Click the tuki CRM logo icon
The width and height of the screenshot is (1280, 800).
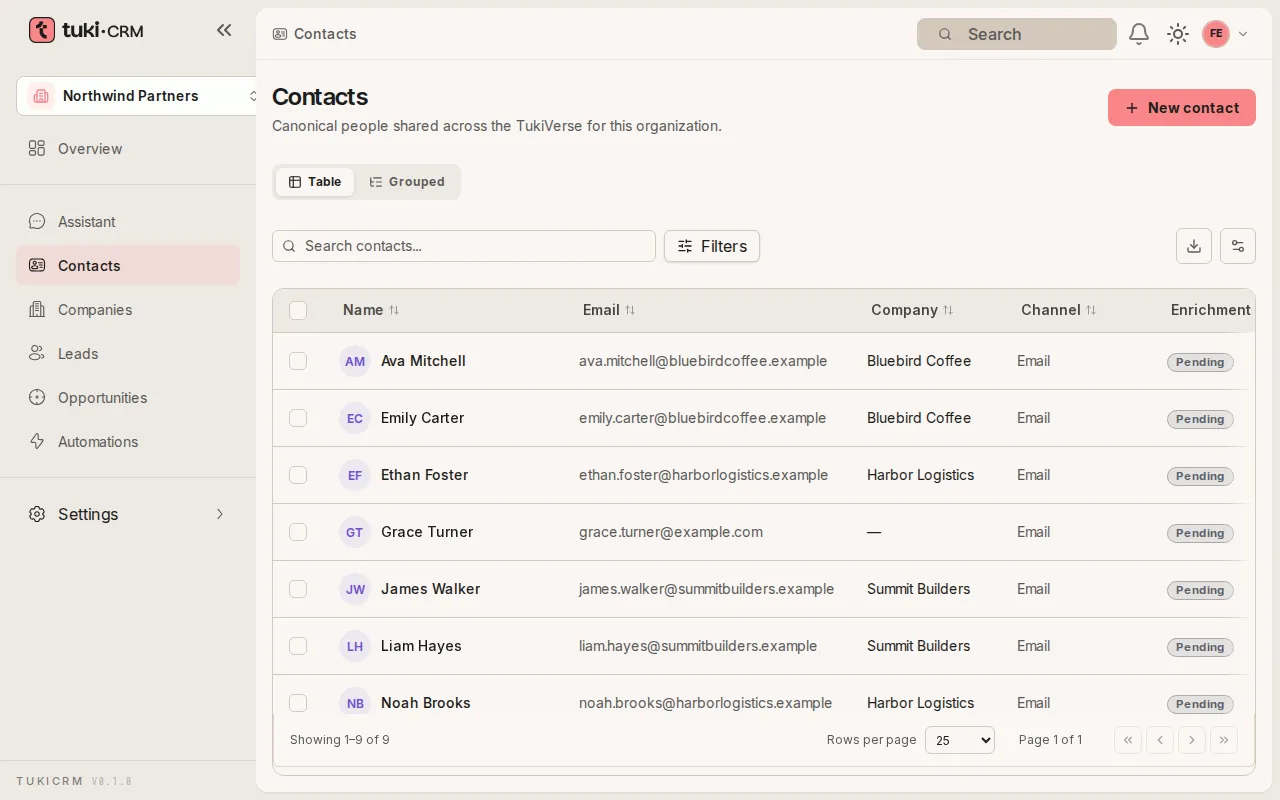coord(42,30)
